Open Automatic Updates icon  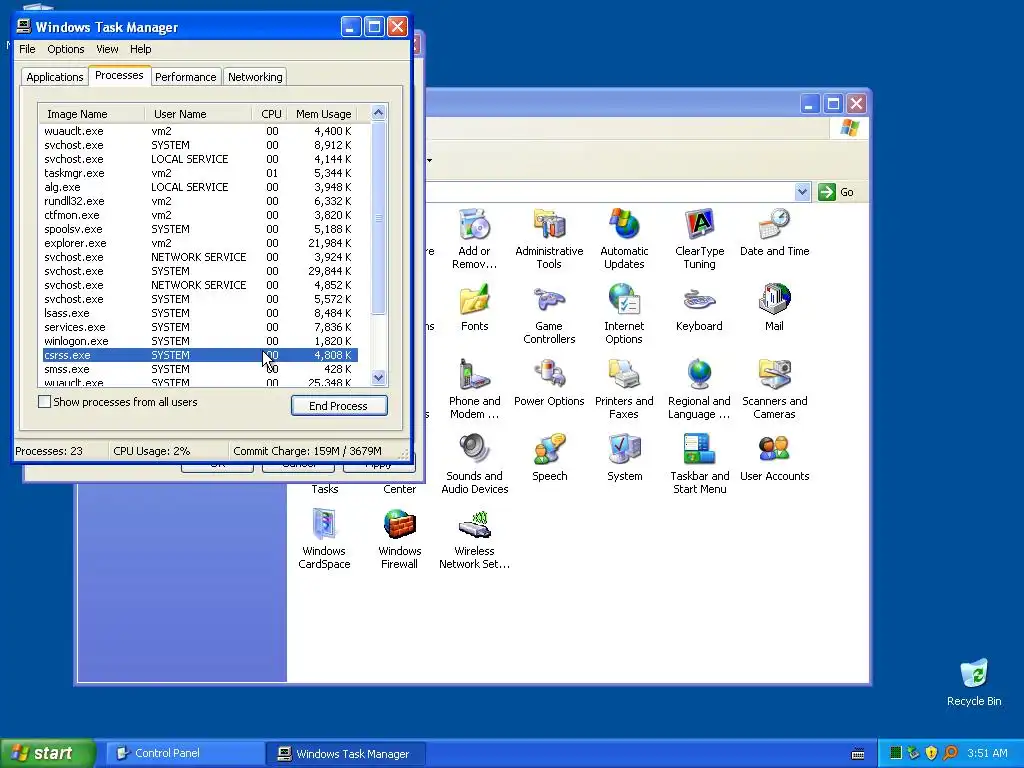coord(624,238)
